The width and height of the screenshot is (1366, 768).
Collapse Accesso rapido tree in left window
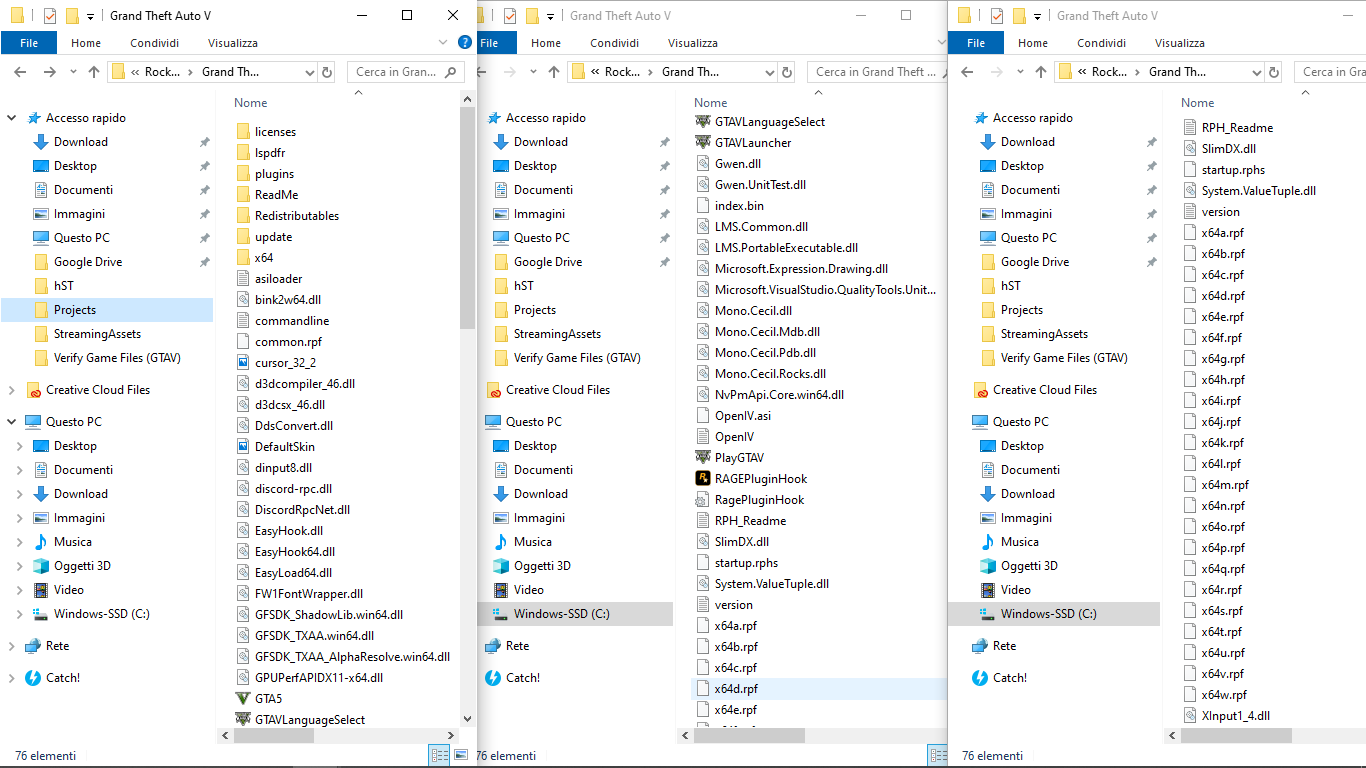[12, 118]
